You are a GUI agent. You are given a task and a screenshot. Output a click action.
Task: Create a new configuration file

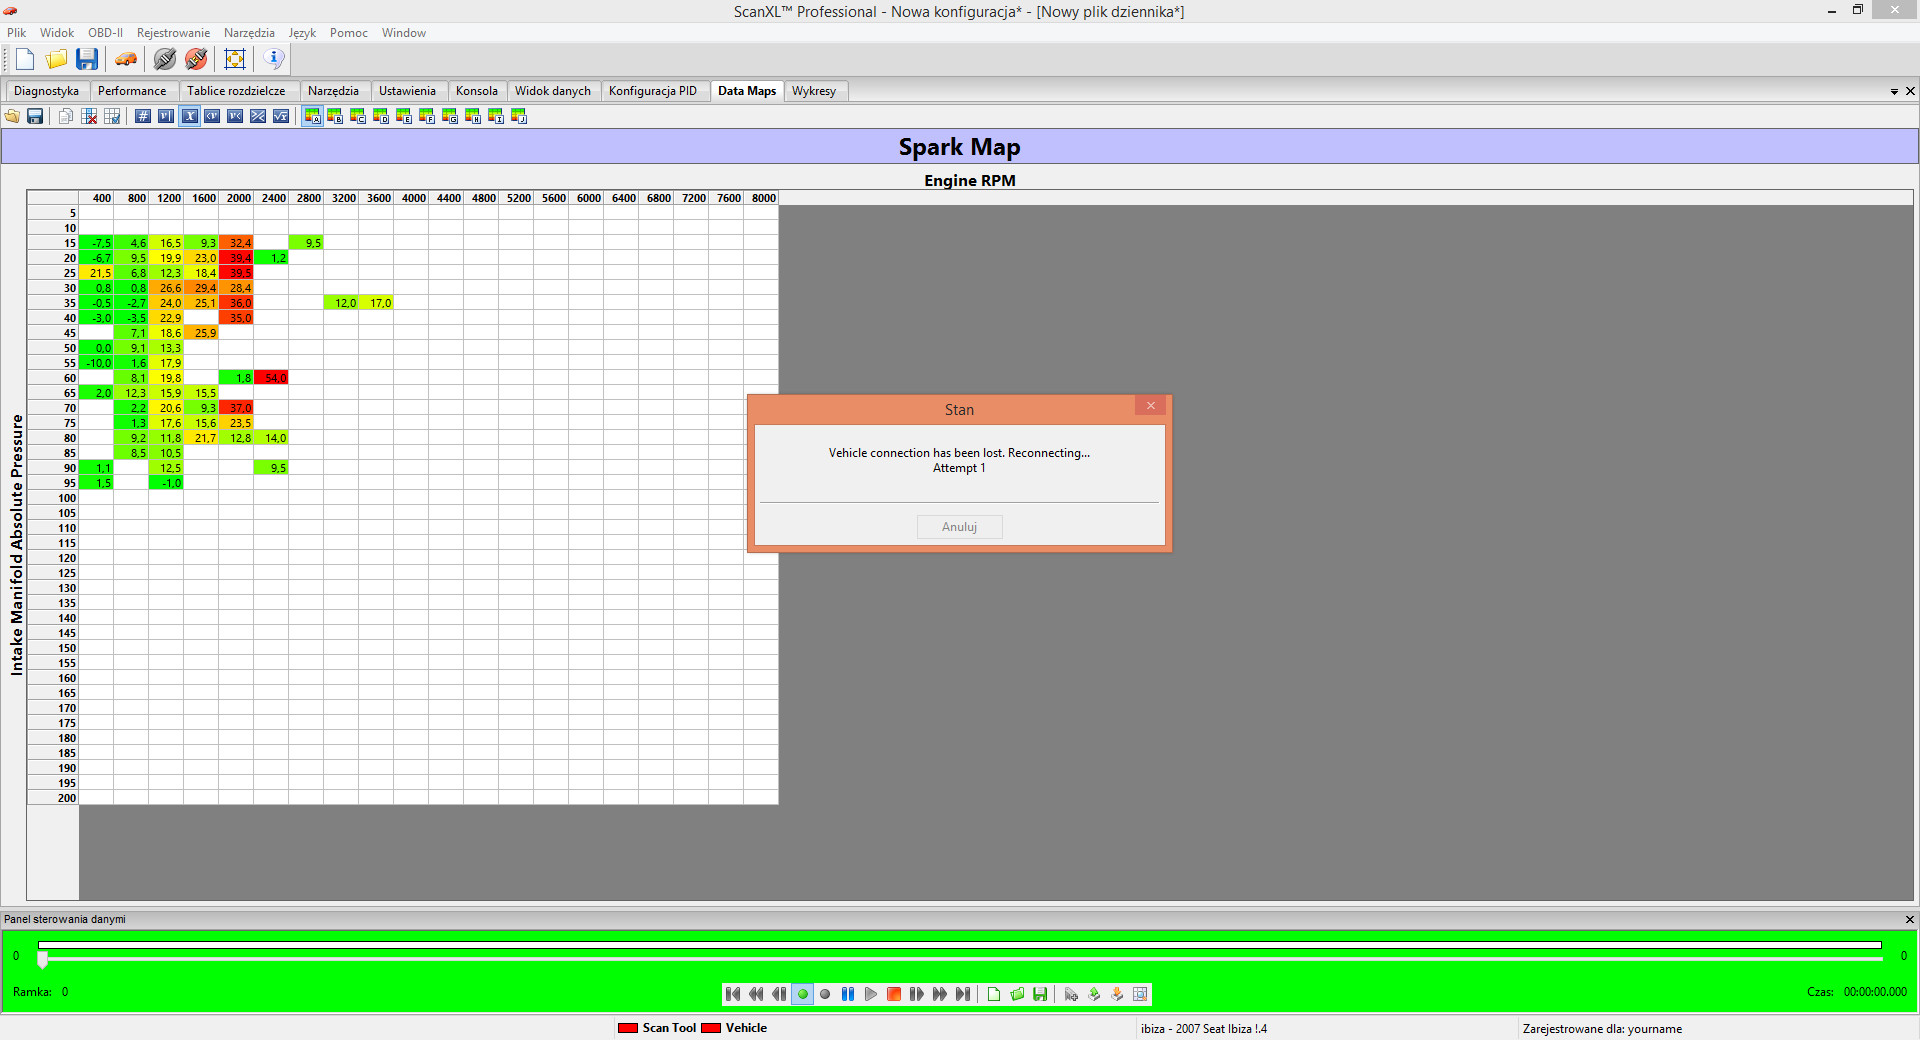25,59
